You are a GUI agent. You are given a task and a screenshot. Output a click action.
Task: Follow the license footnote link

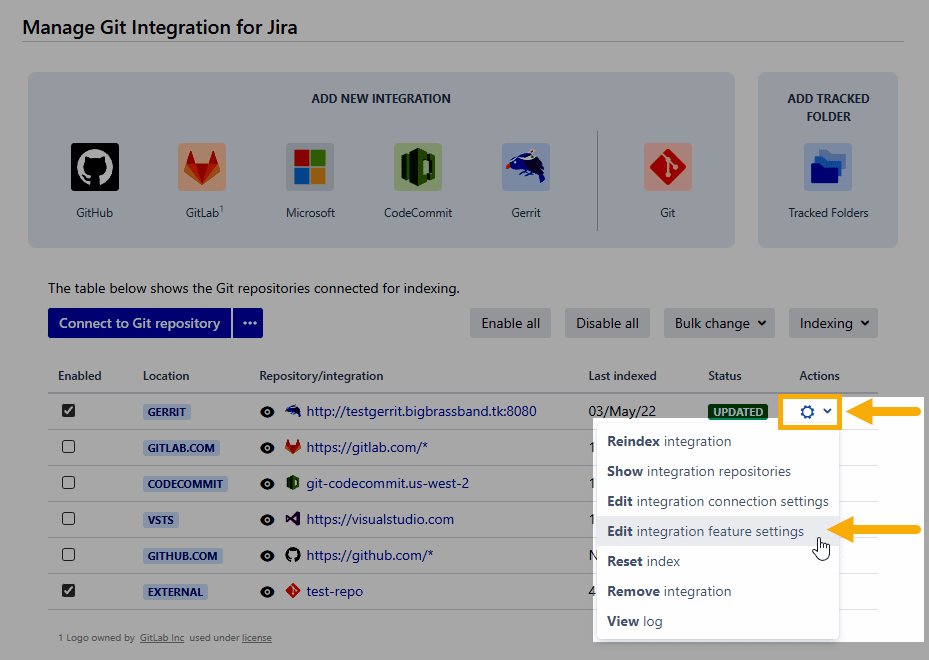pyautogui.click(x=257, y=637)
